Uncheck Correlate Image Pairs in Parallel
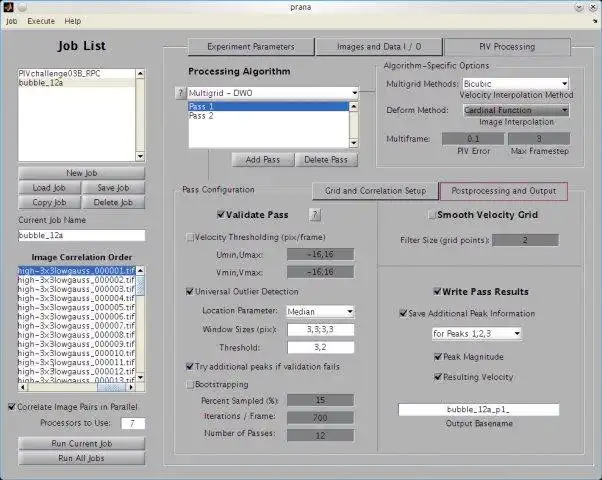 point(12,407)
